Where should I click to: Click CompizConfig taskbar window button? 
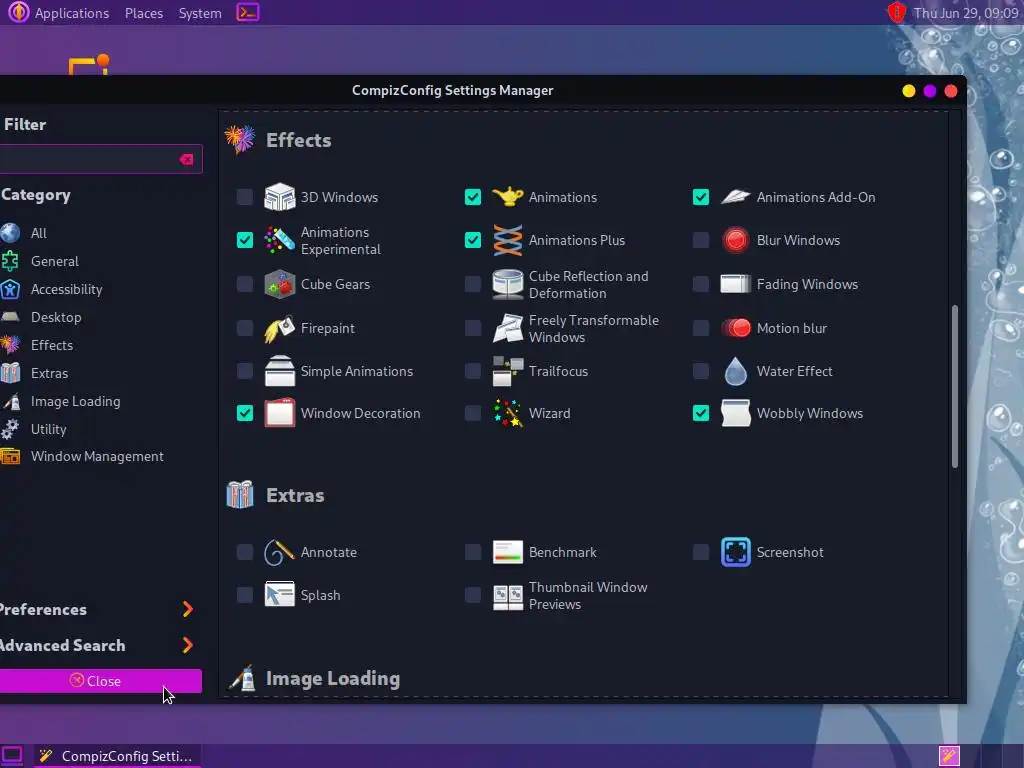tap(118, 756)
